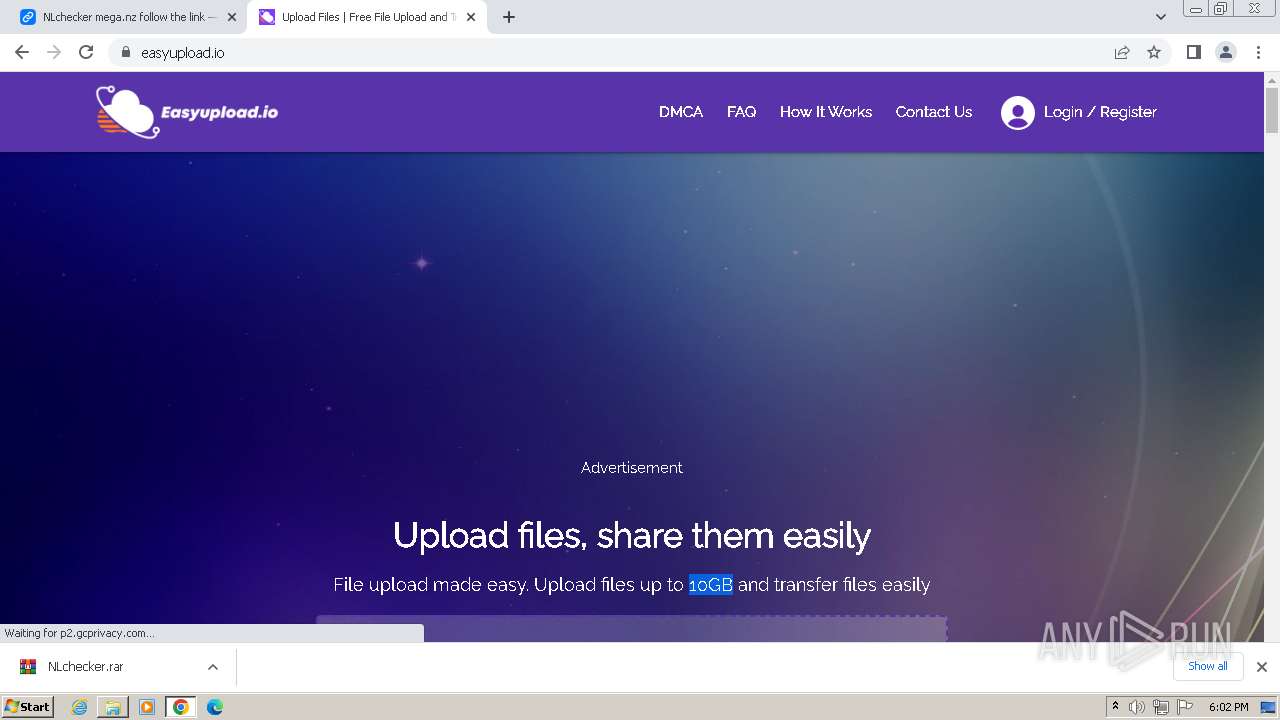Close the downloads bar
Screen dimensions: 1280x720
coord(1262,667)
